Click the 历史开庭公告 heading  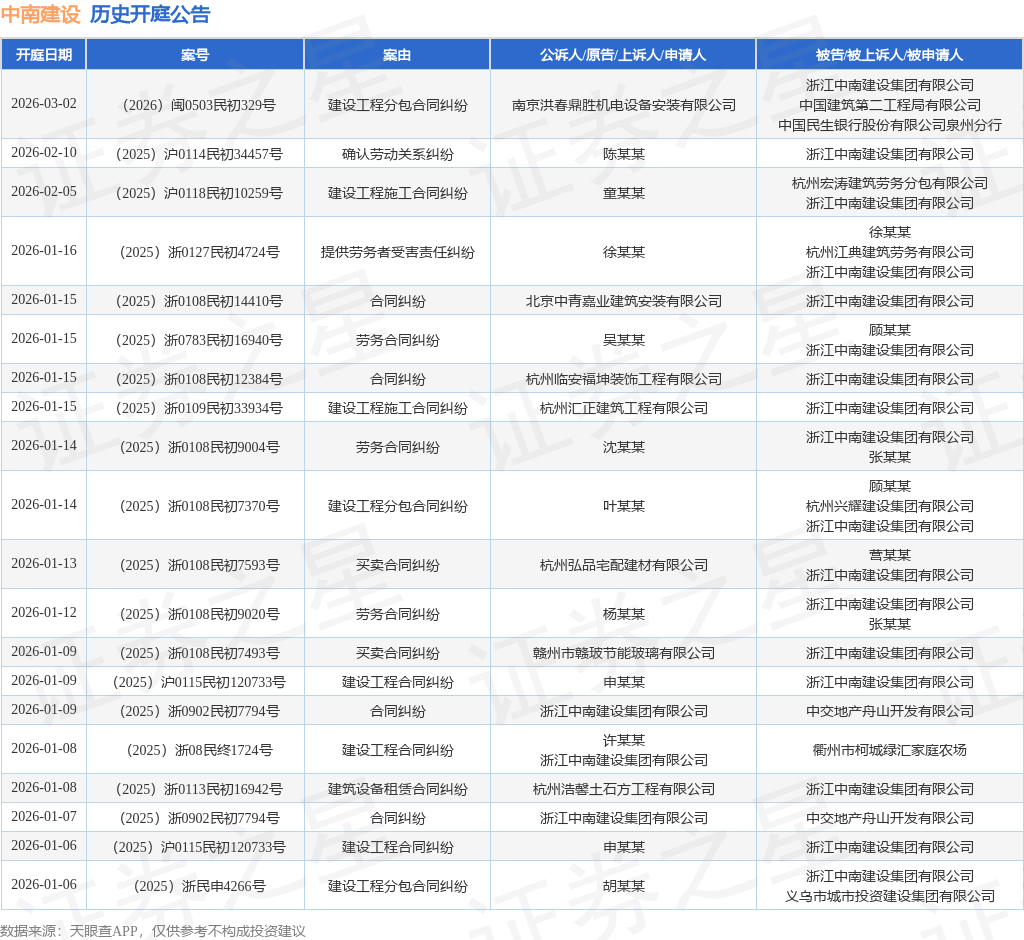(150, 14)
